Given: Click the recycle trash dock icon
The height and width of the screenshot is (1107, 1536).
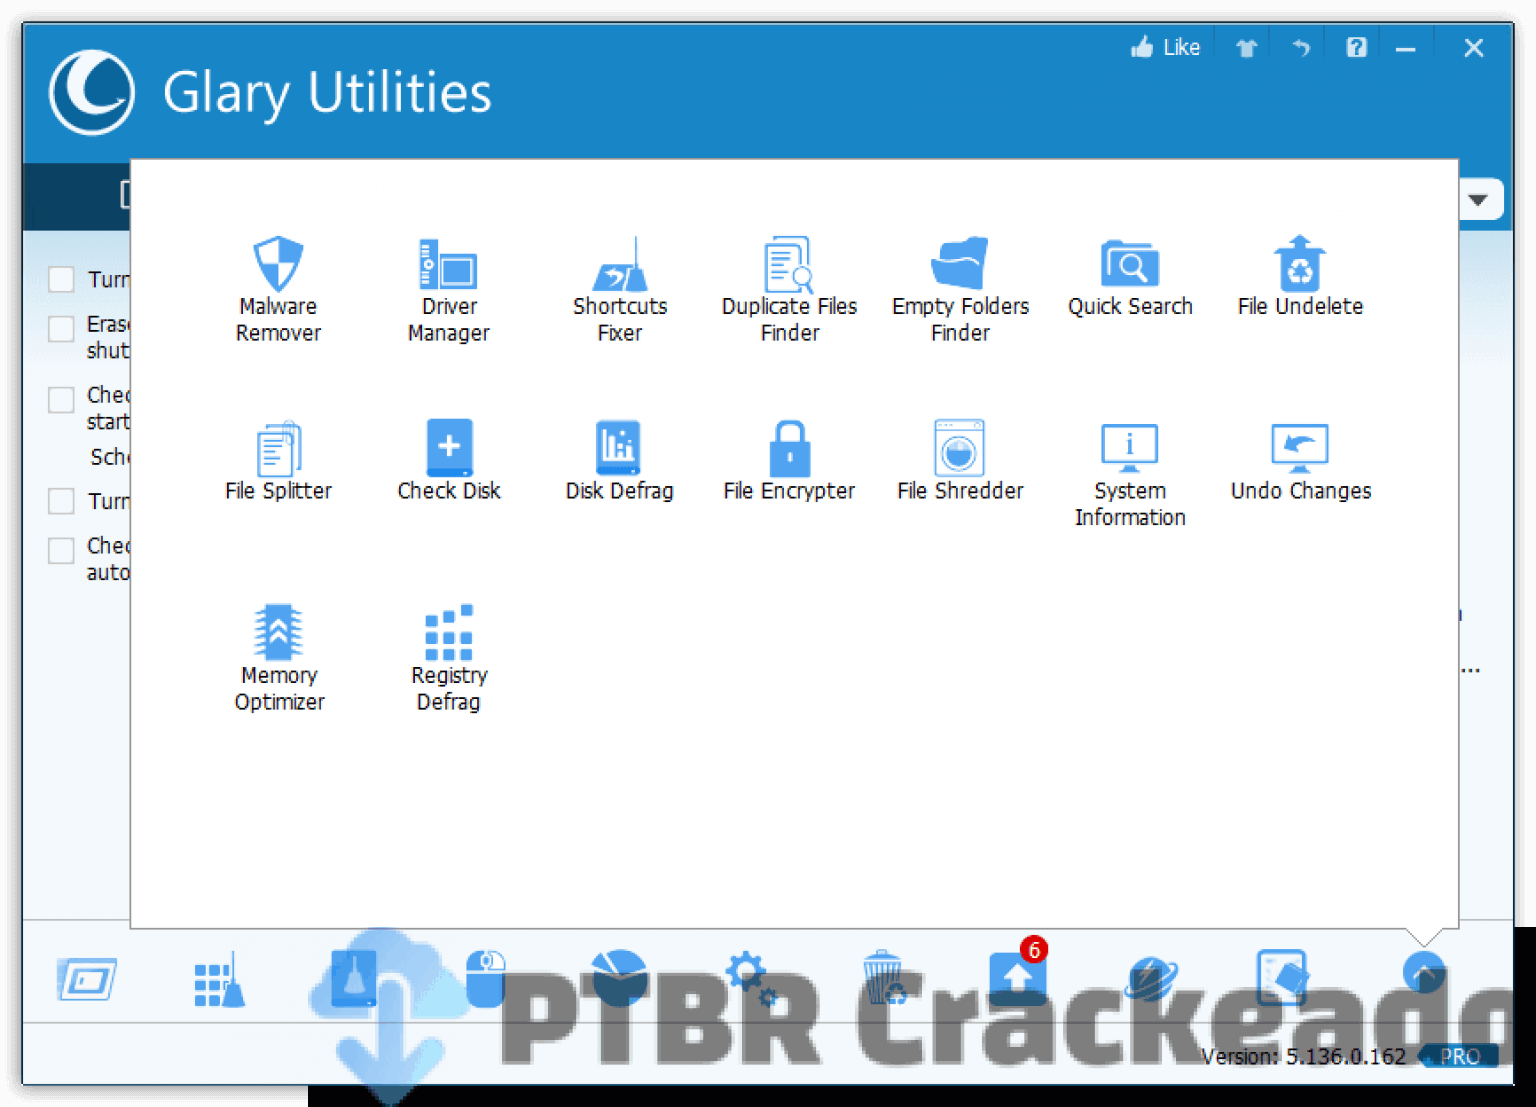Looking at the screenshot, I should (x=884, y=977).
